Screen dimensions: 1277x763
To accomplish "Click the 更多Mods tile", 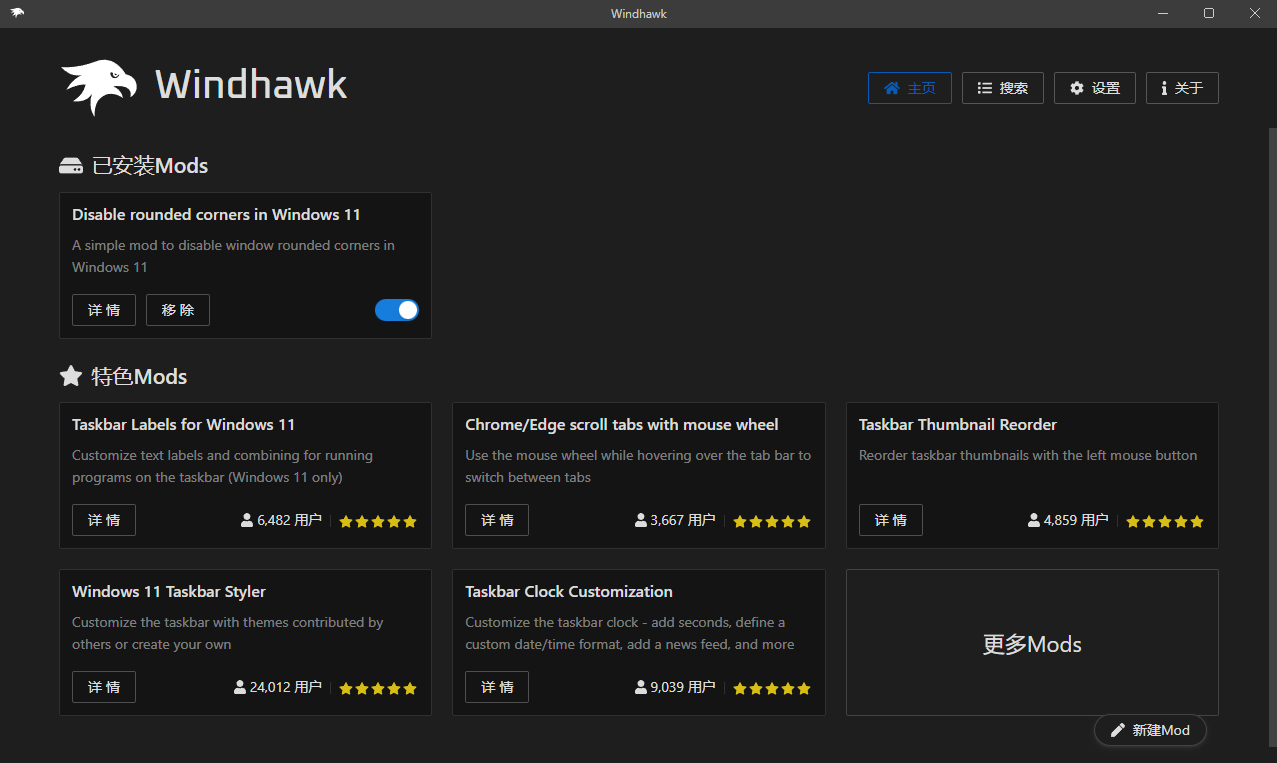I will (1032, 643).
